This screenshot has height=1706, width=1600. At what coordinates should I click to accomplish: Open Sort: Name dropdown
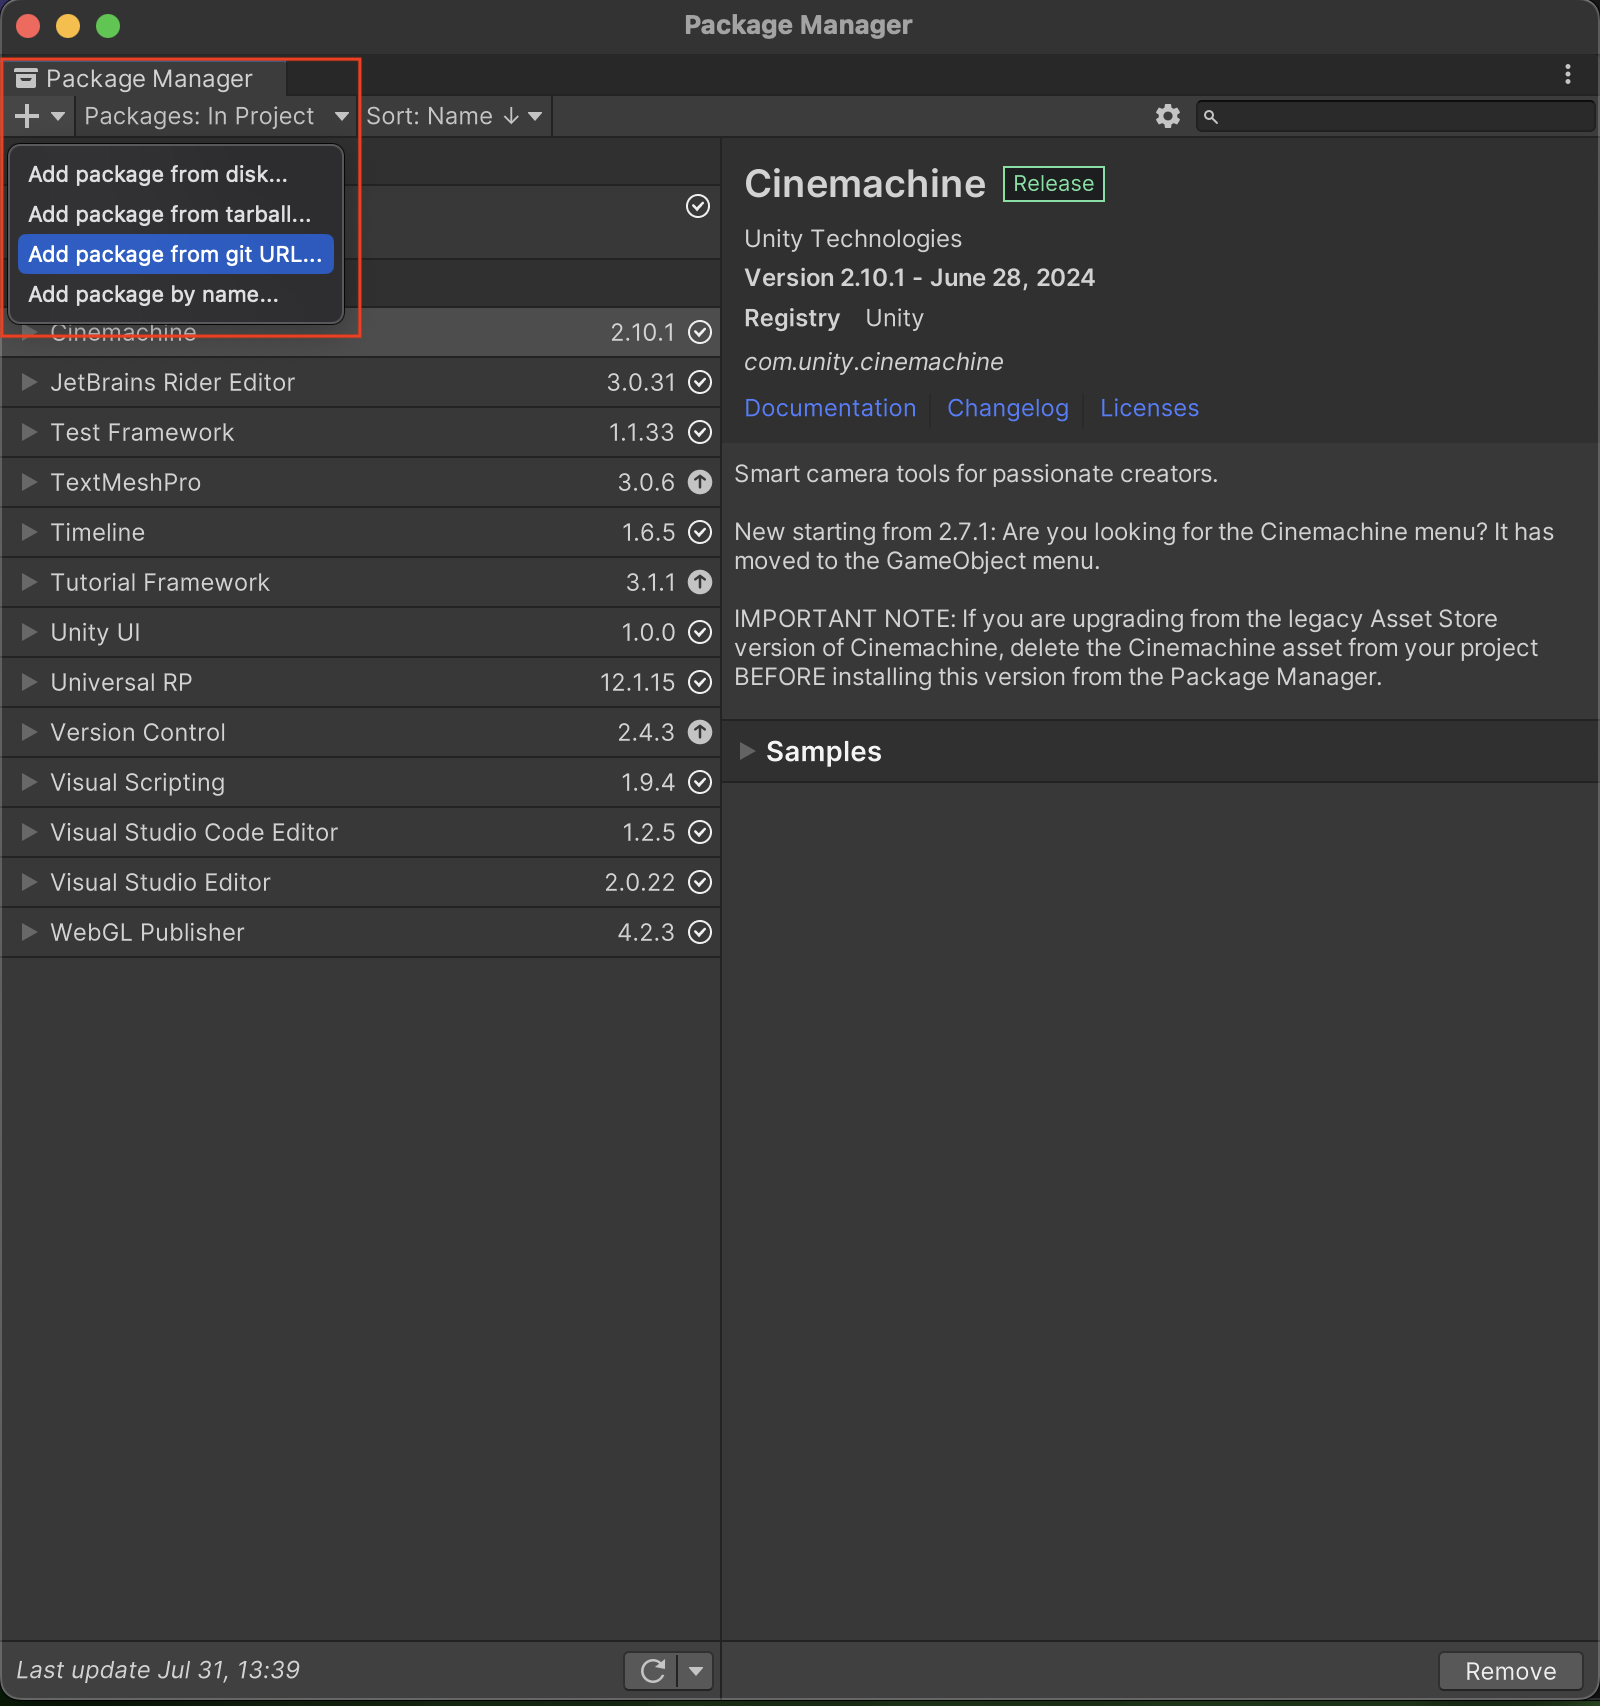[x=454, y=116]
